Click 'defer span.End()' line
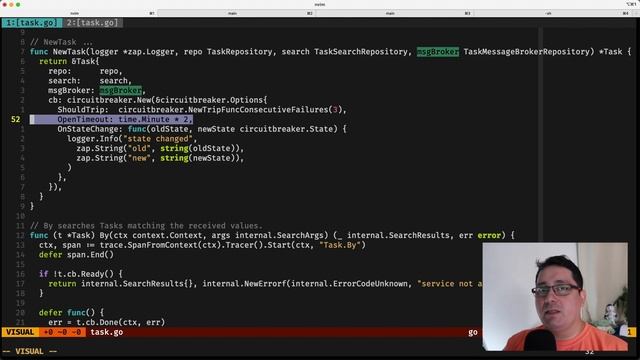 click(76, 255)
